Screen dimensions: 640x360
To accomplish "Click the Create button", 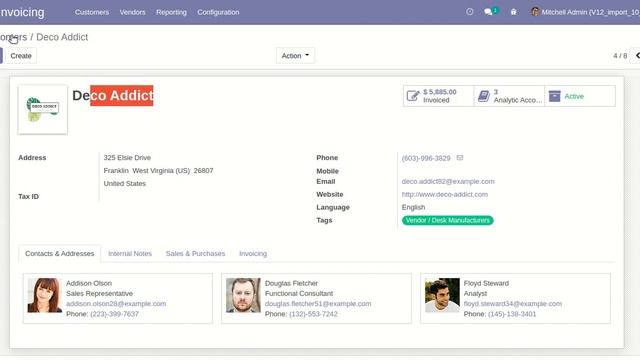I will (21, 56).
